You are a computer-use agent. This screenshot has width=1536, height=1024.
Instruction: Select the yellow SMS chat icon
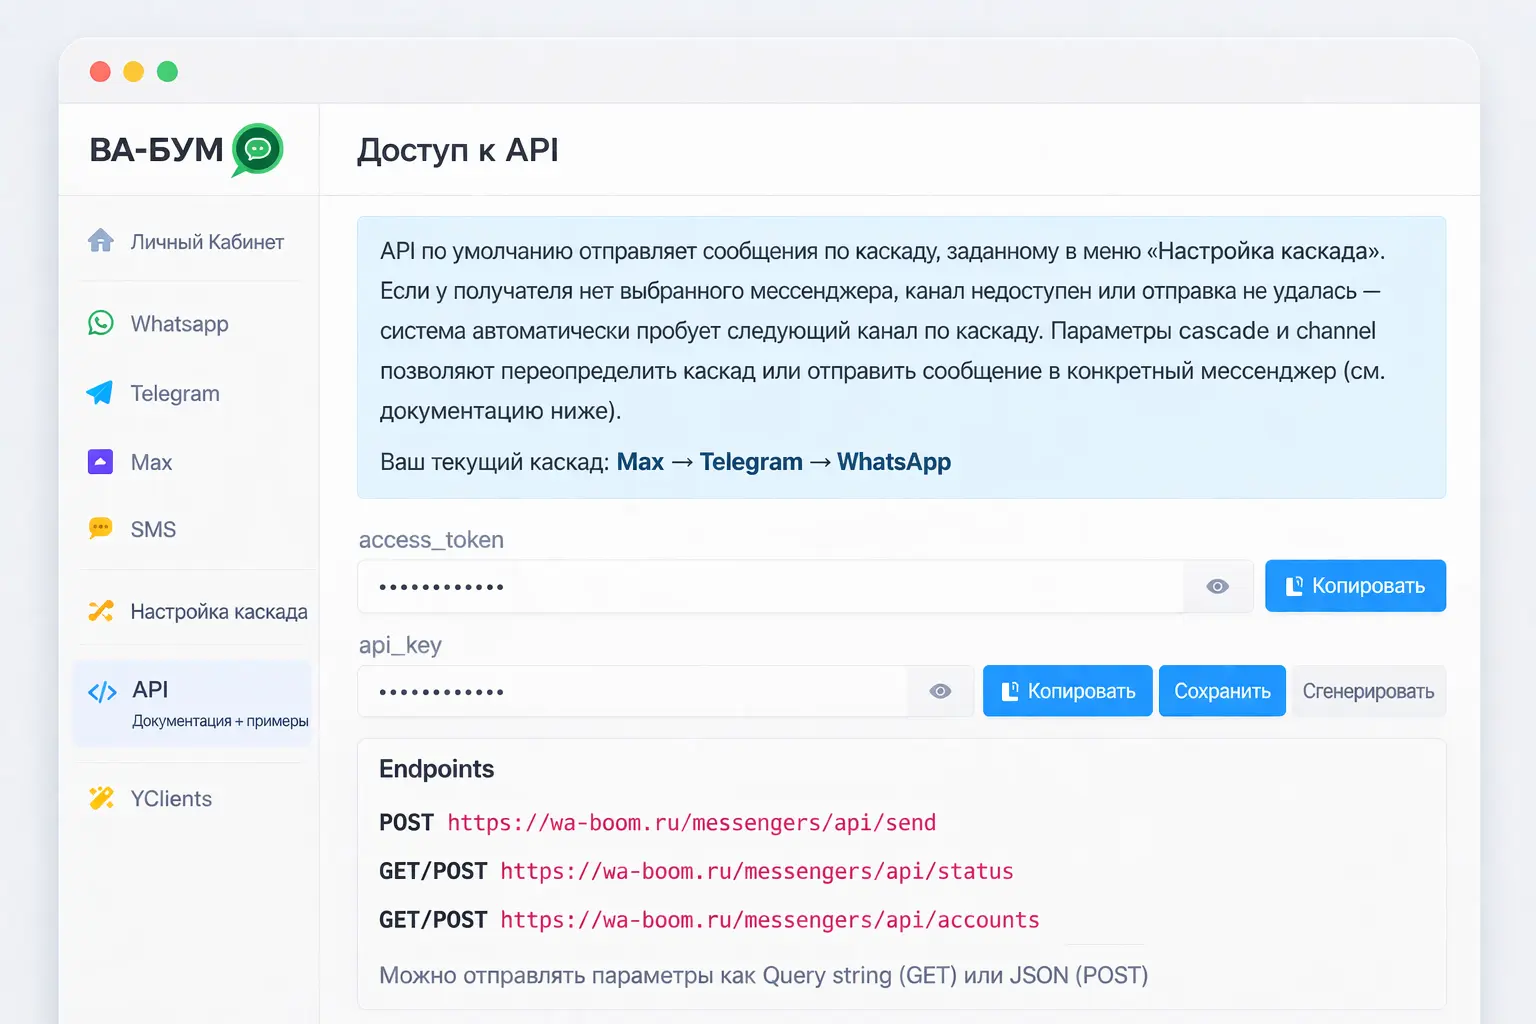point(101,529)
